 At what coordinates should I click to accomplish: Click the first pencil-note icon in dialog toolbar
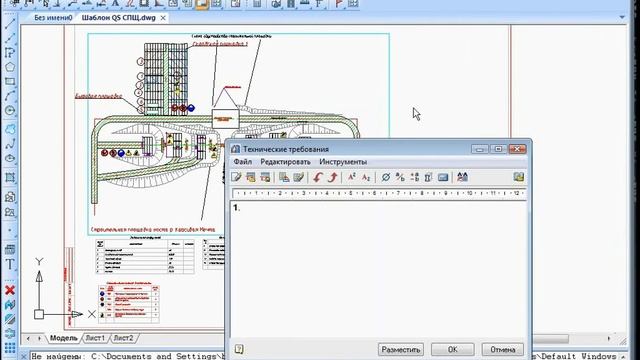pyautogui.click(x=236, y=177)
